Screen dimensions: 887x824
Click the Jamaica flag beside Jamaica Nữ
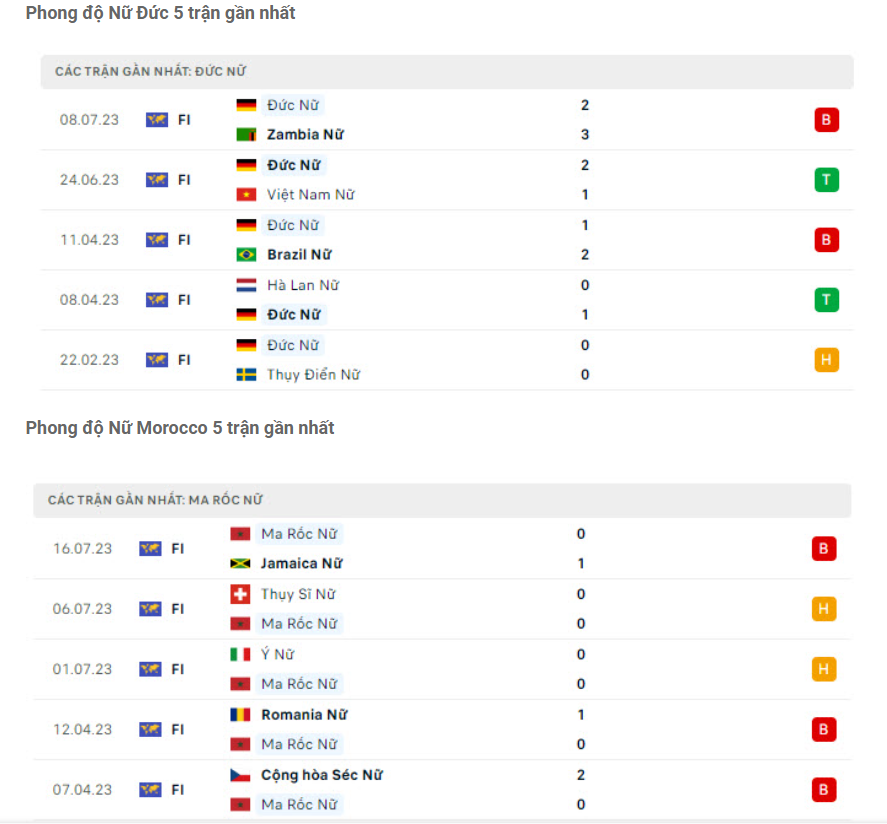[x=243, y=563]
